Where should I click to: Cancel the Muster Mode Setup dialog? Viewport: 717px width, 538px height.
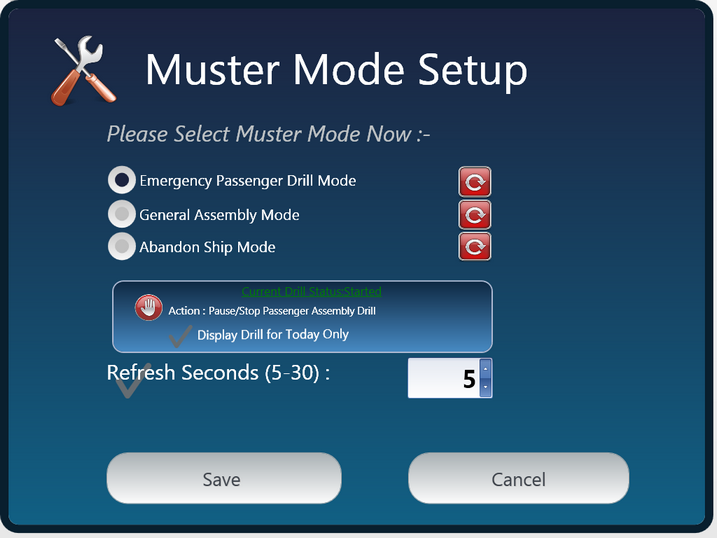point(519,479)
